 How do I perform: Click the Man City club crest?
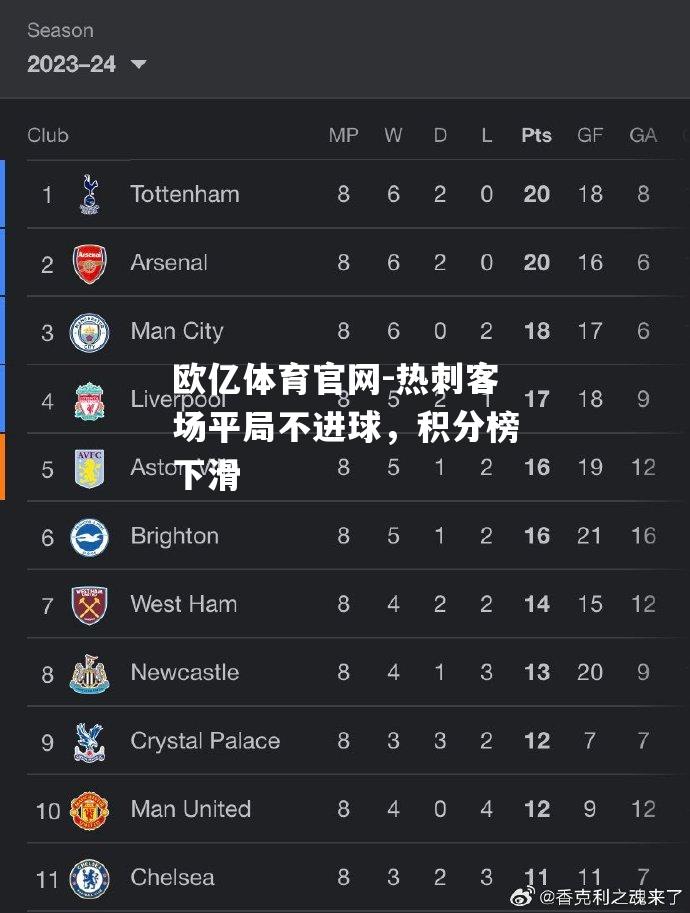coord(89,331)
